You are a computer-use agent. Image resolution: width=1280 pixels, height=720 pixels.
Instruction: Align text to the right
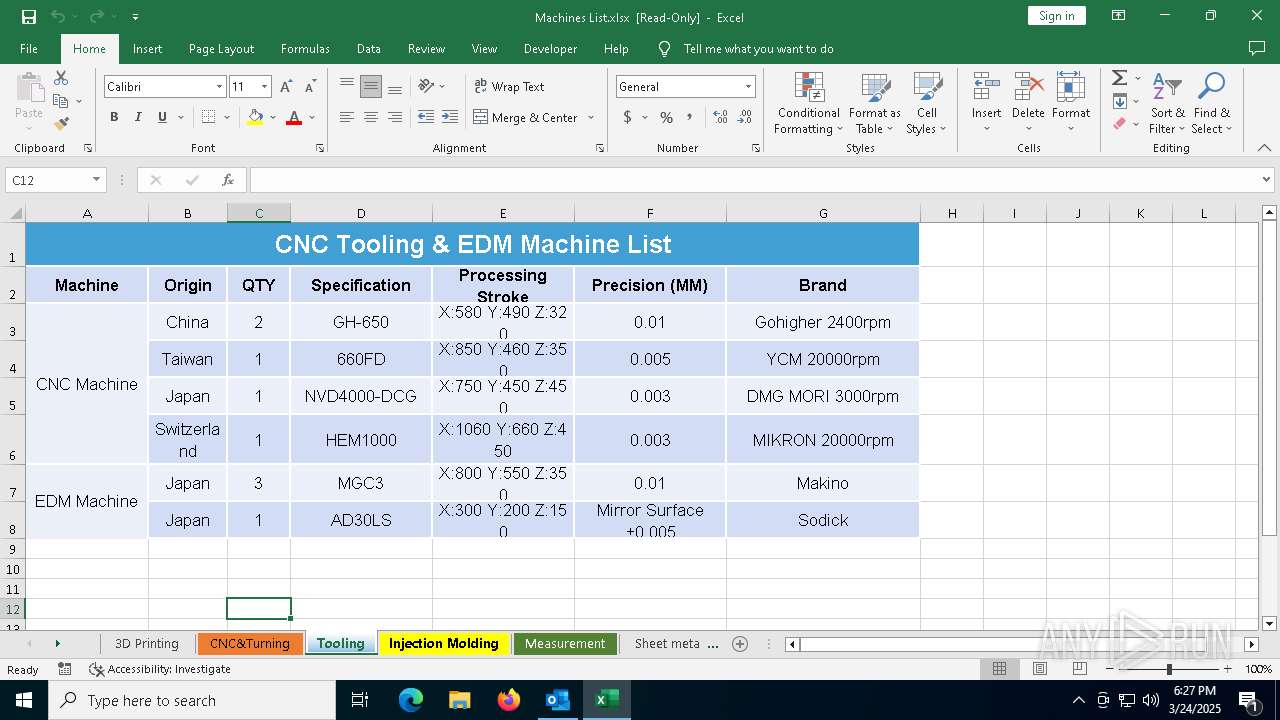[395, 117]
